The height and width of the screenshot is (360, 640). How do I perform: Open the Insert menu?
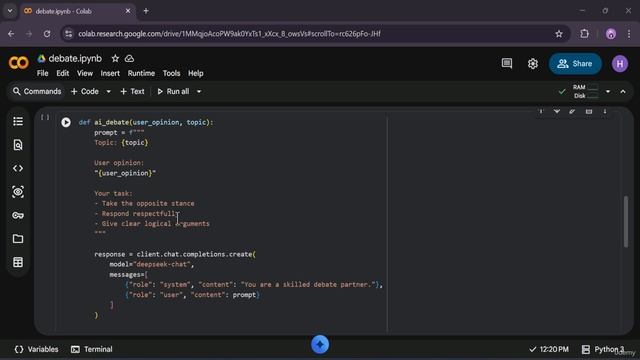(110, 73)
